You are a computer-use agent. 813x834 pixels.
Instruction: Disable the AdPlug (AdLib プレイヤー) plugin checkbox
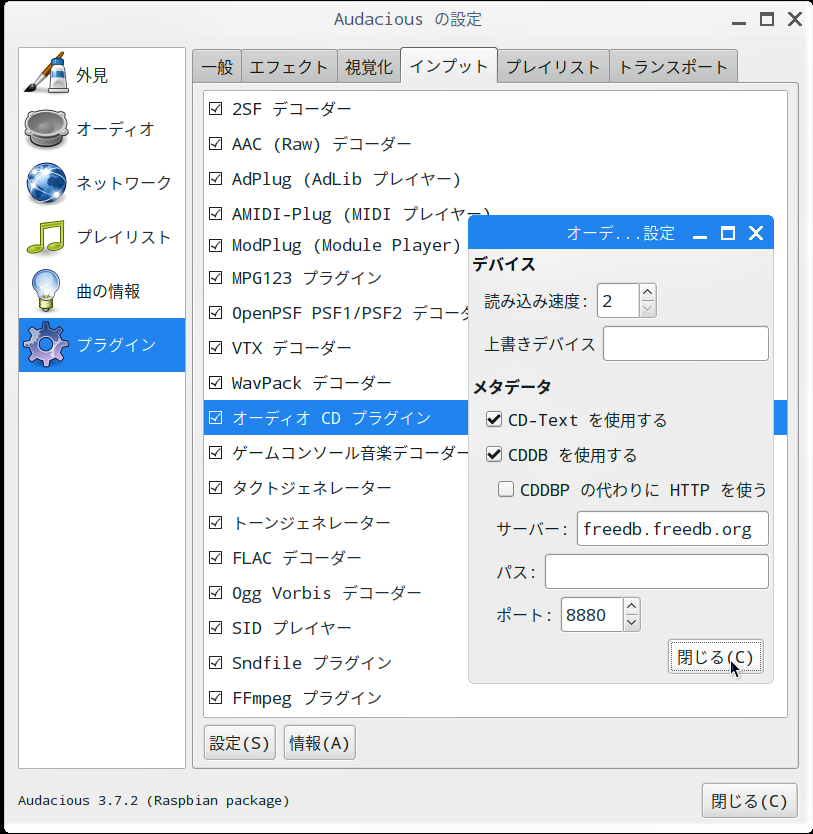215,179
